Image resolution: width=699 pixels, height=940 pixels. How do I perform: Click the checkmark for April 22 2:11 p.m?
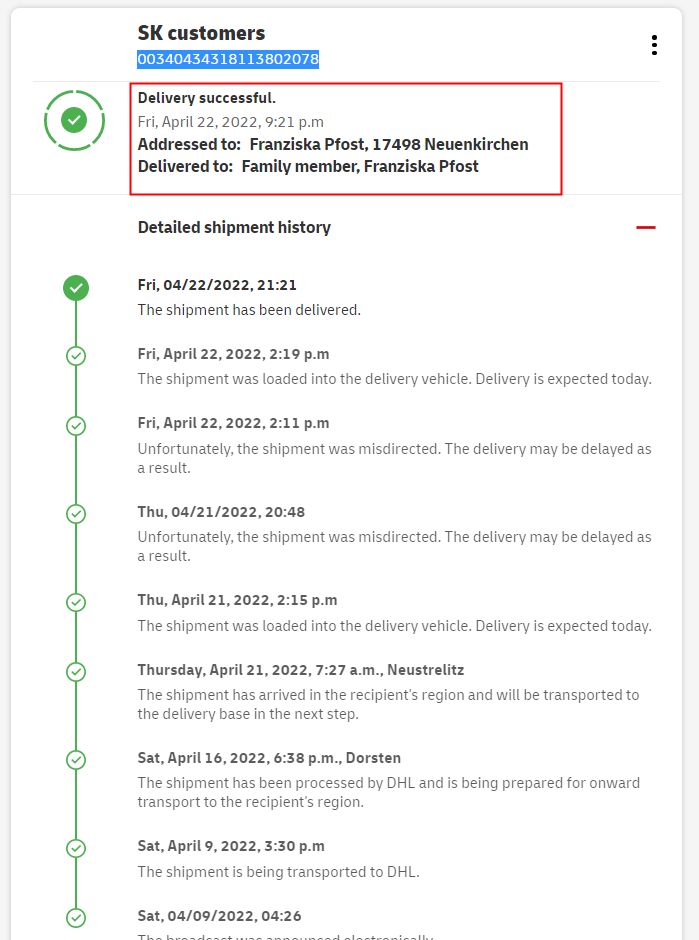pos(76,425)
